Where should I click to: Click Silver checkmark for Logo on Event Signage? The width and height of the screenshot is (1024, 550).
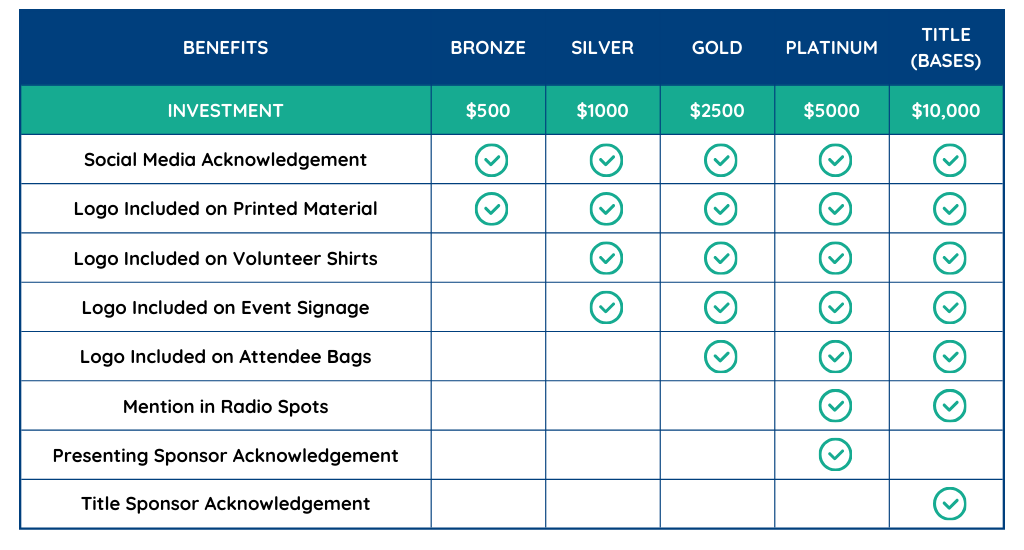pyautogui.click(x=606, y=307)
